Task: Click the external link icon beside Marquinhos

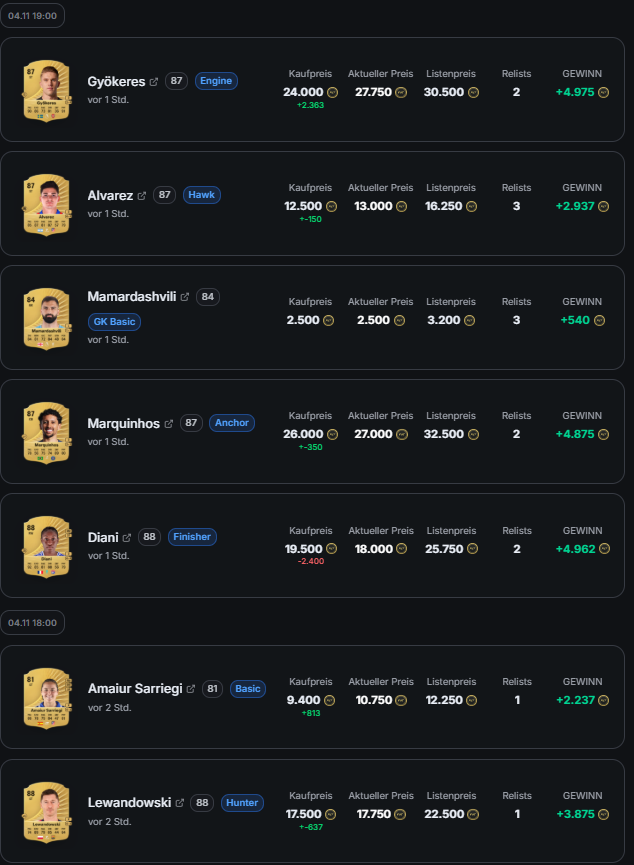Action: 168,424
